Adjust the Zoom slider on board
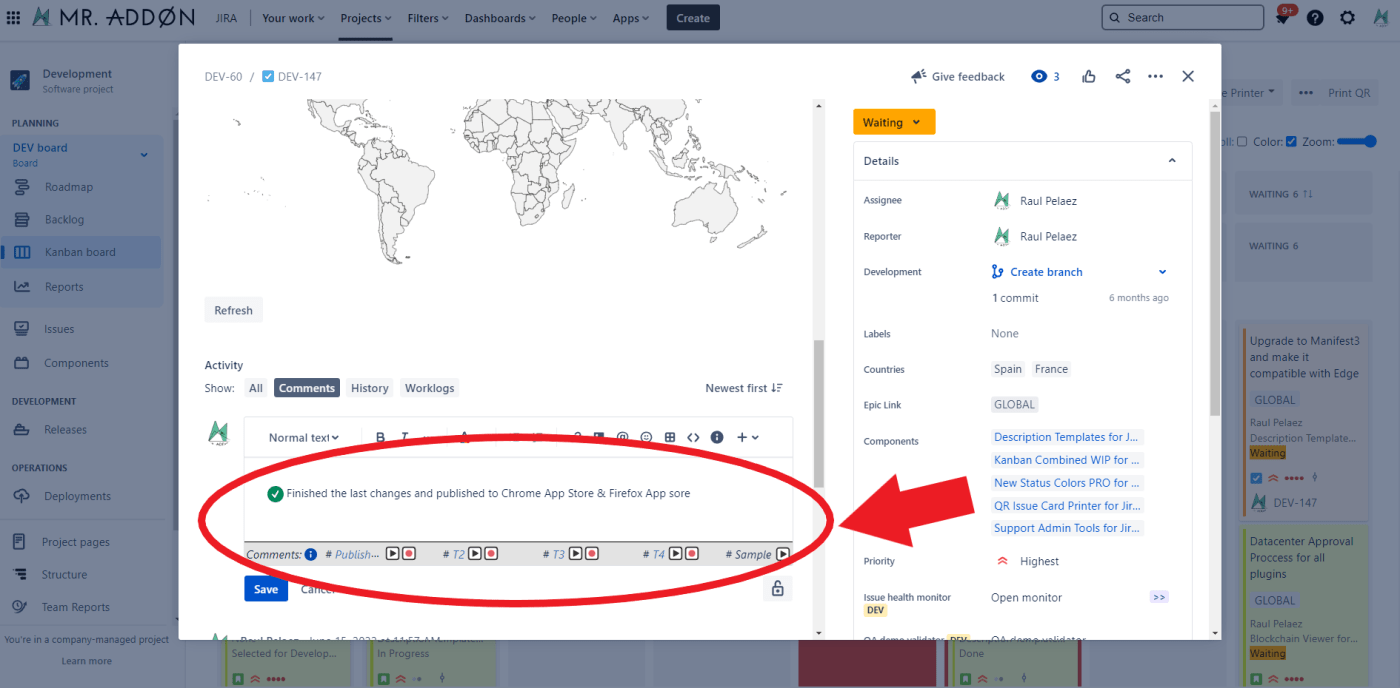 click(x=1357, y=142)
